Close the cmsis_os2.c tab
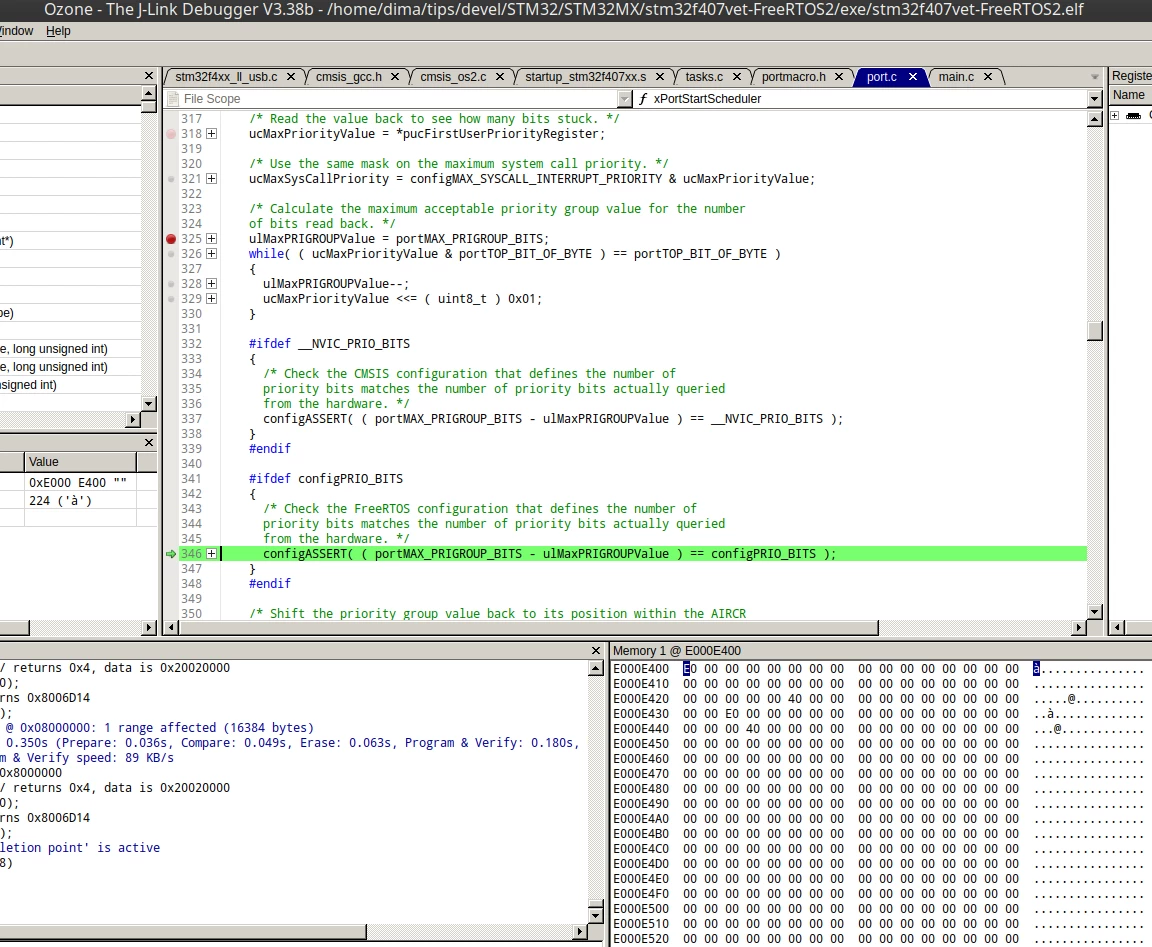The height and width of the screenshot is (947, 1152). [x=500, y=76]
